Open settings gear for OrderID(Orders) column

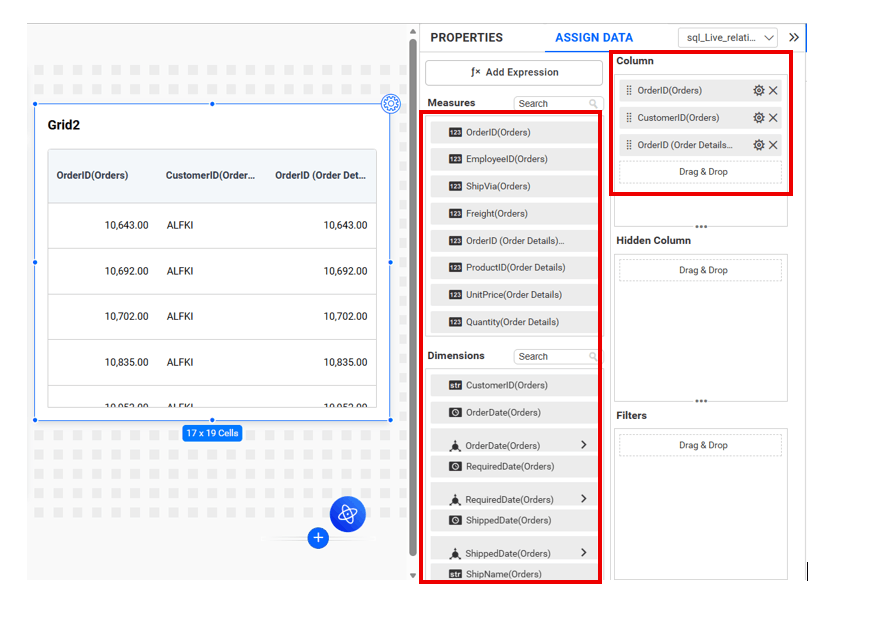(x=758, y=91)
